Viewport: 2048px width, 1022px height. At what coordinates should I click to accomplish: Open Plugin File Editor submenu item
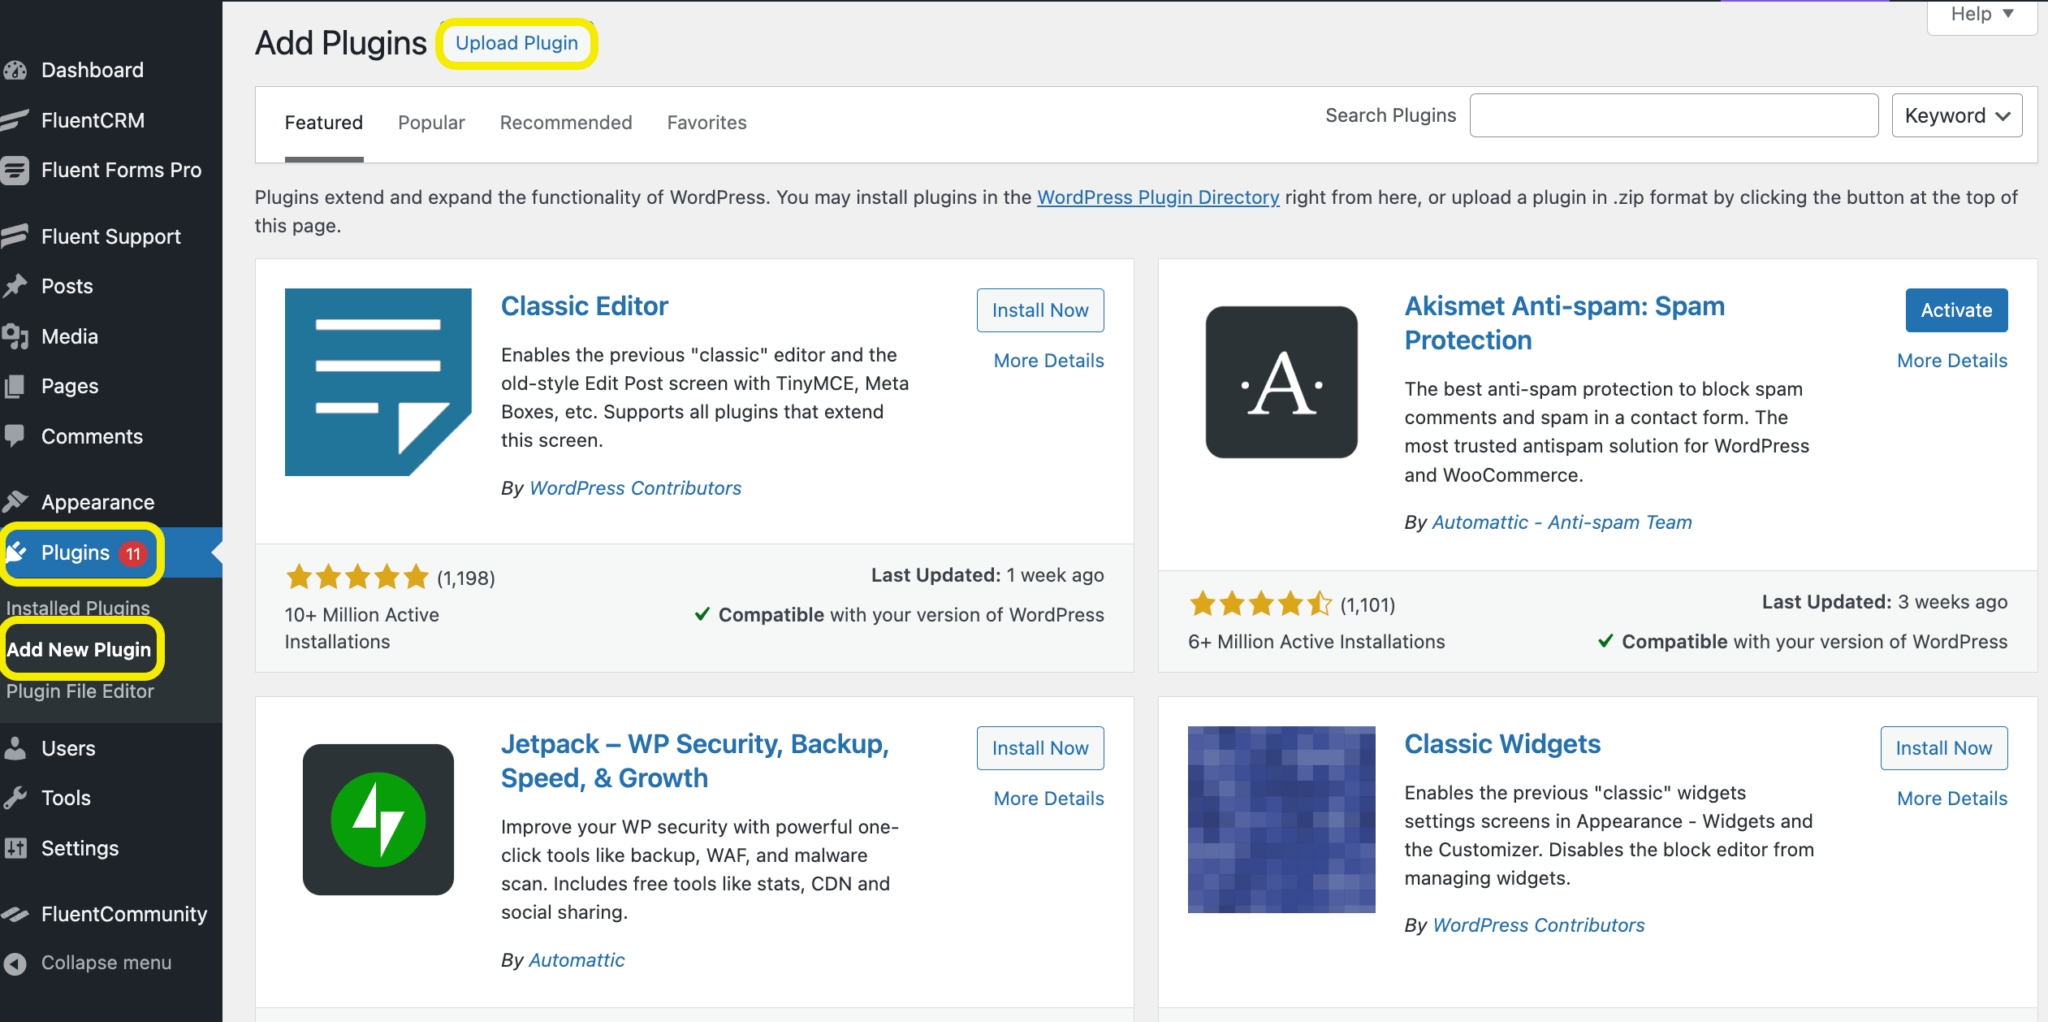pos(80,691)
